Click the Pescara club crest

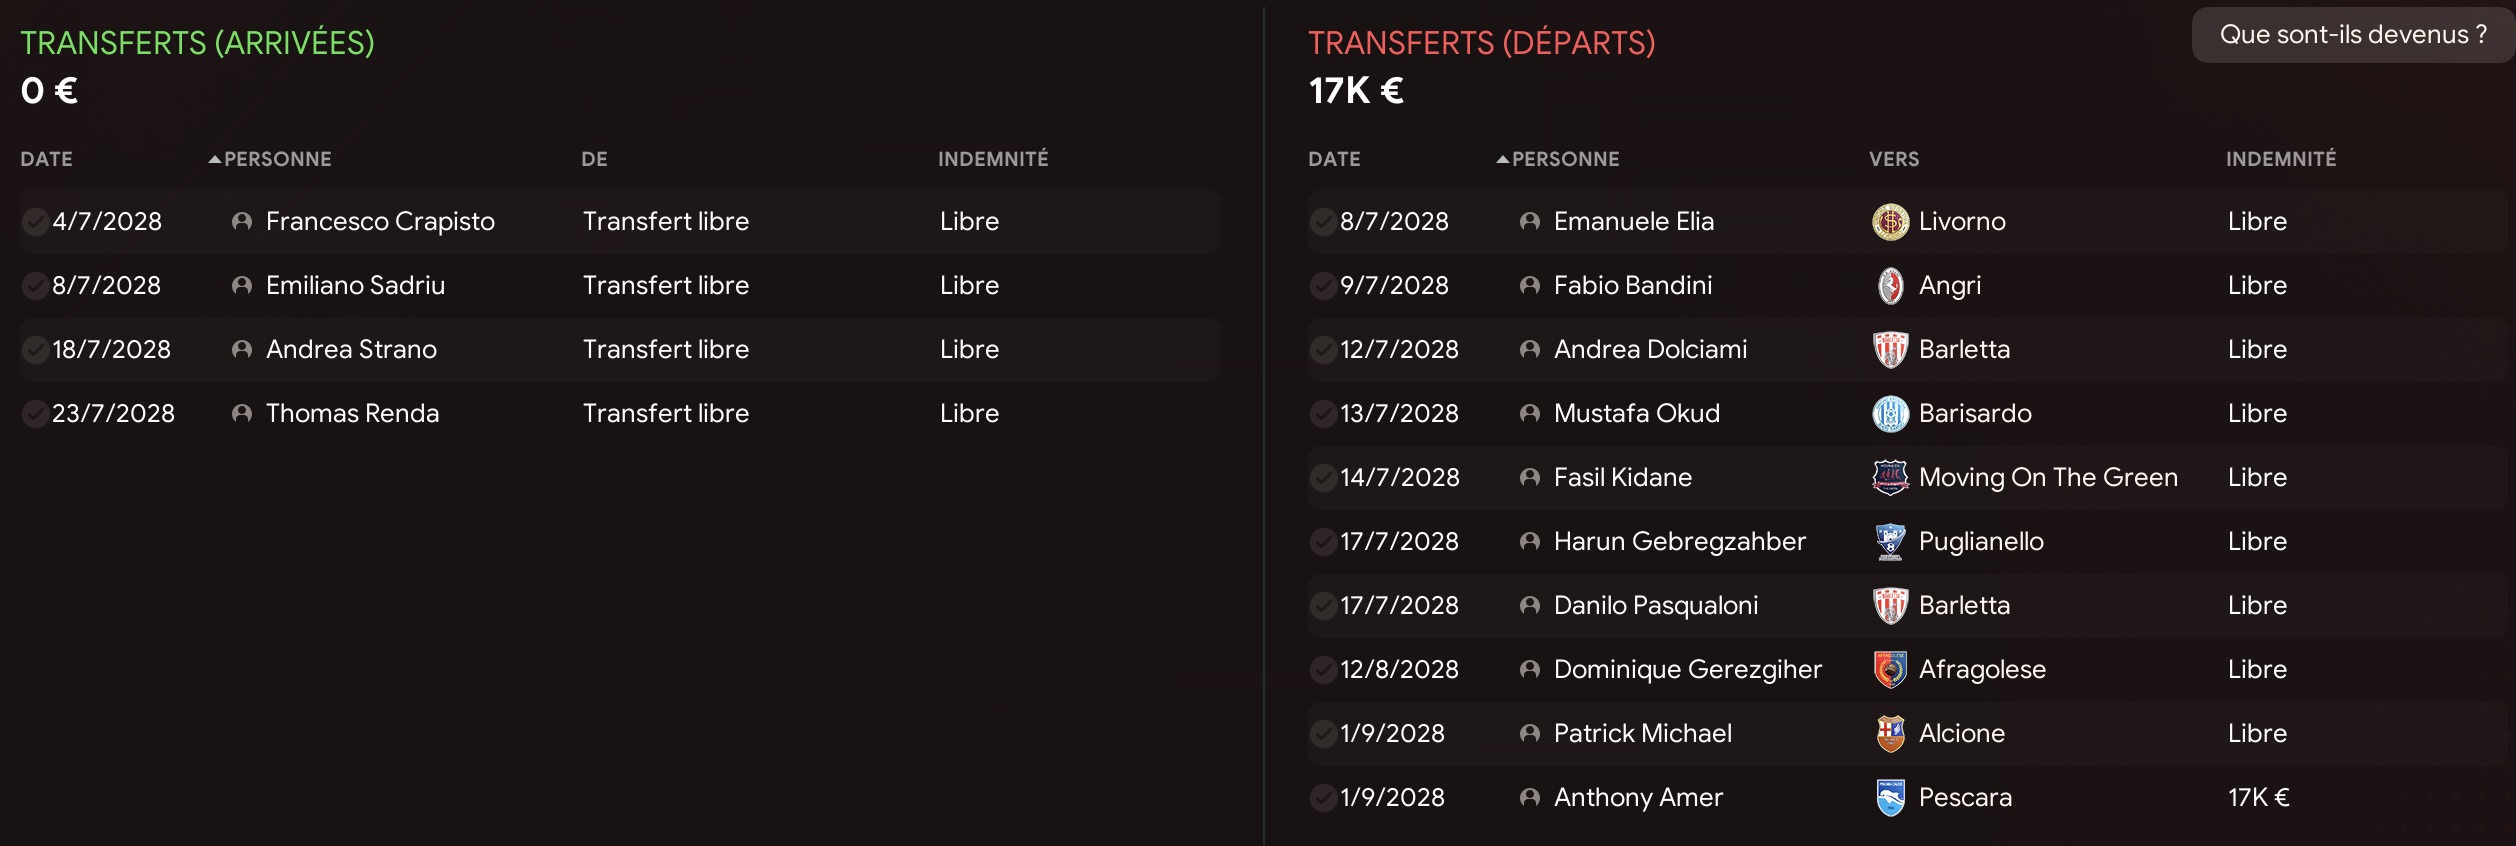click(x=1890, y=798)
